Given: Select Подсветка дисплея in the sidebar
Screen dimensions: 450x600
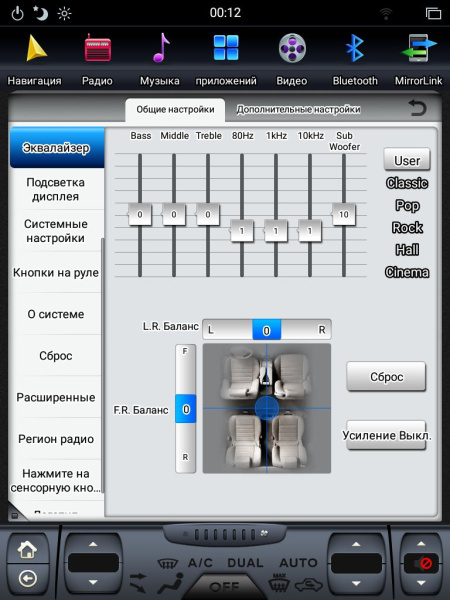Looking at the screenshot, I should click(56, 189).
